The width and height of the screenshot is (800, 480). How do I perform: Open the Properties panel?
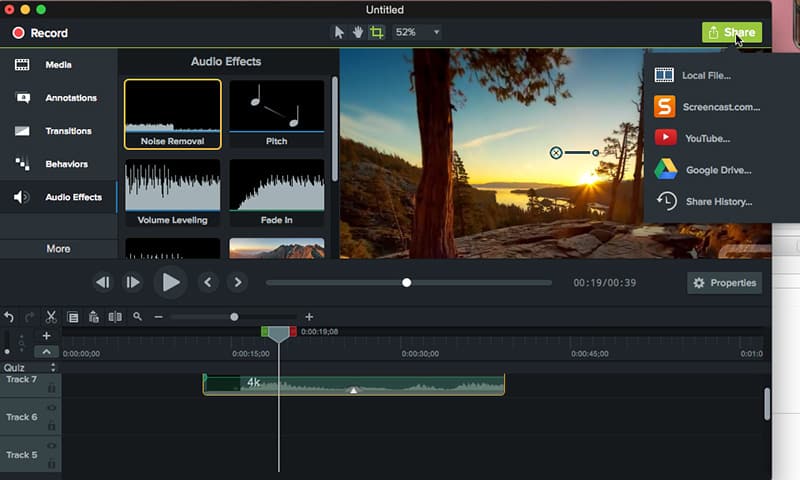[724, 283]
